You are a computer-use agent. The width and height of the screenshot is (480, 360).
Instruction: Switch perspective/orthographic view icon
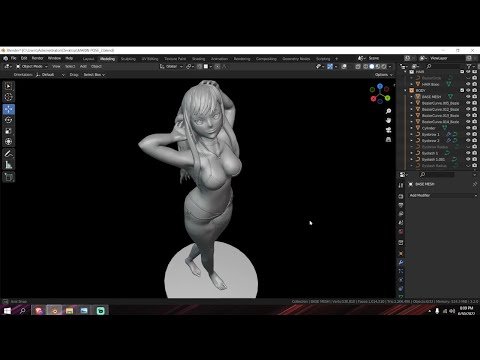coord(388,140)
